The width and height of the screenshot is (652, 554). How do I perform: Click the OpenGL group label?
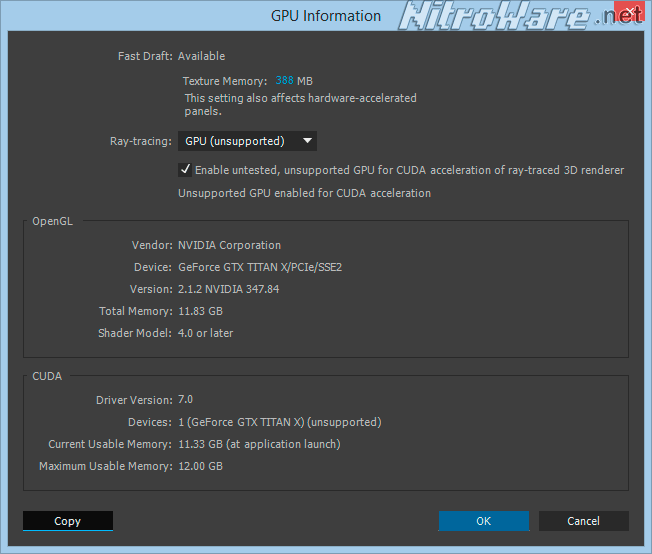[x=52, y=221]
